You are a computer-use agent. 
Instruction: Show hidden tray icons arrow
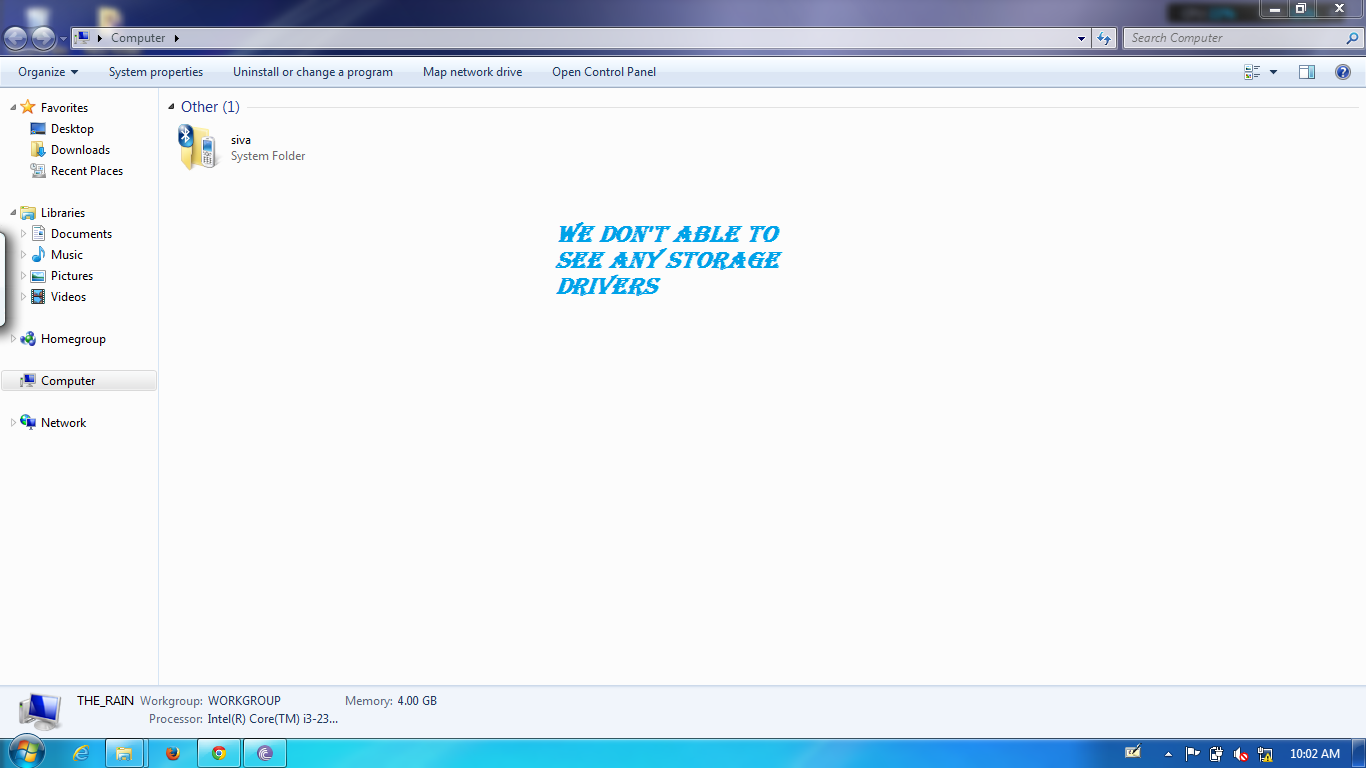point(1168,754)
